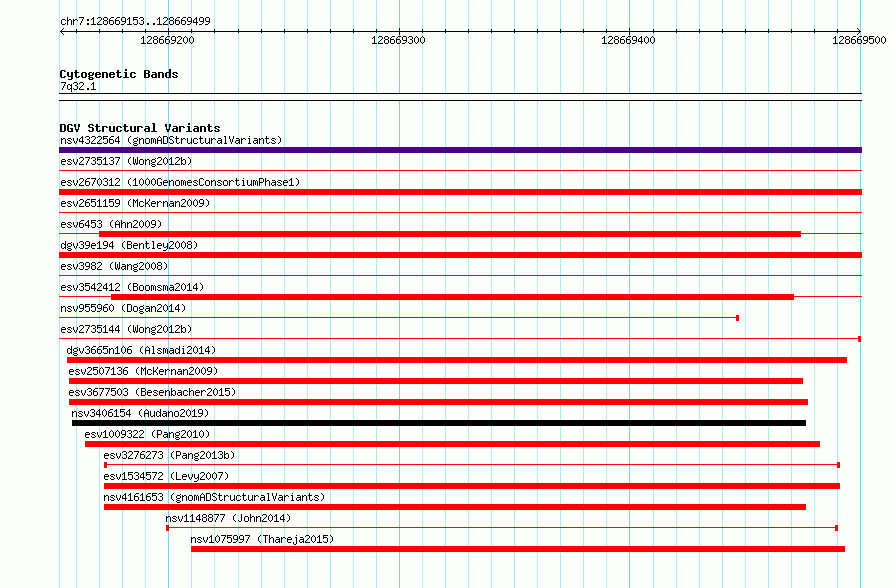
Task: Open dgv3665n106 (Alsmadi2014) variant
Action: coord(141,350)
